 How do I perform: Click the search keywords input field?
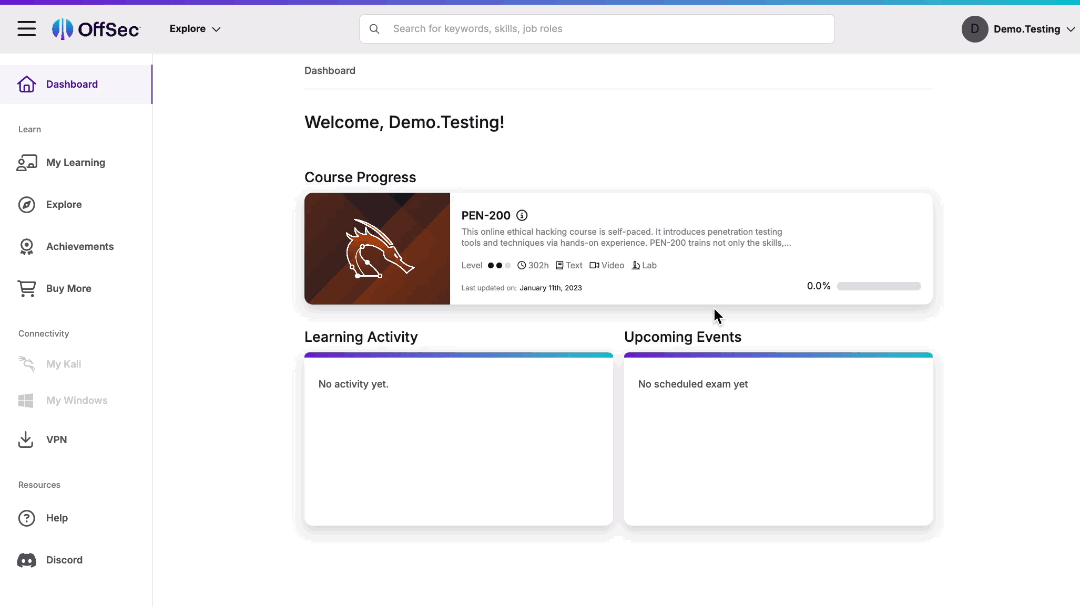tap(596, 29)
